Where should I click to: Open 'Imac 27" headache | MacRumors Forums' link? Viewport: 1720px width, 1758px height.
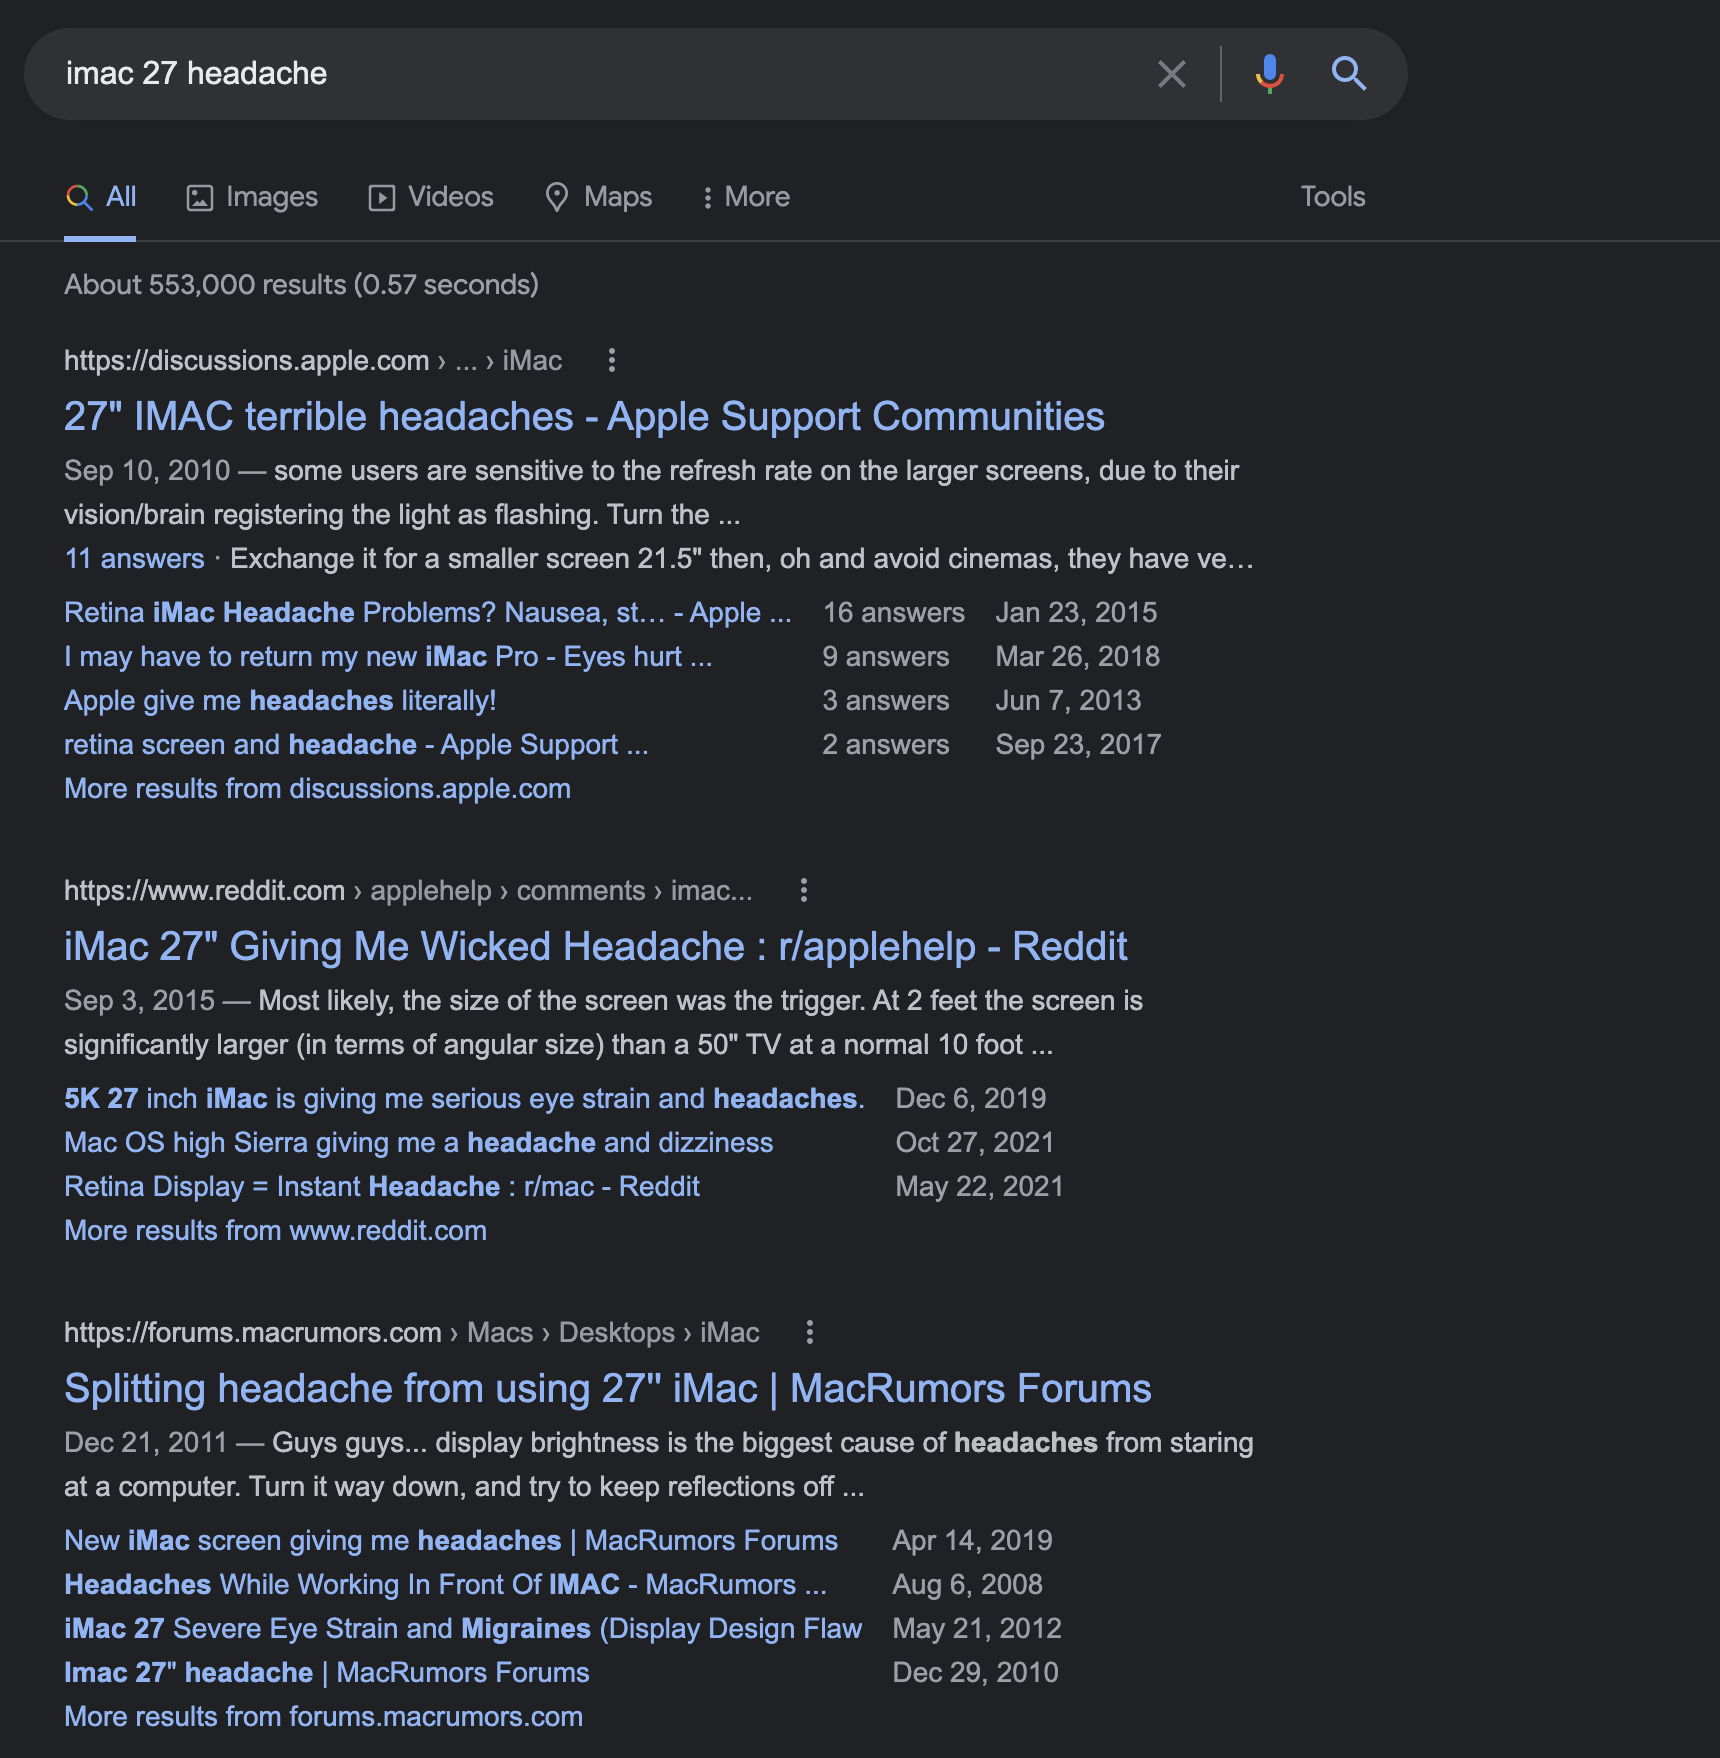click(x=327, y=1673)
